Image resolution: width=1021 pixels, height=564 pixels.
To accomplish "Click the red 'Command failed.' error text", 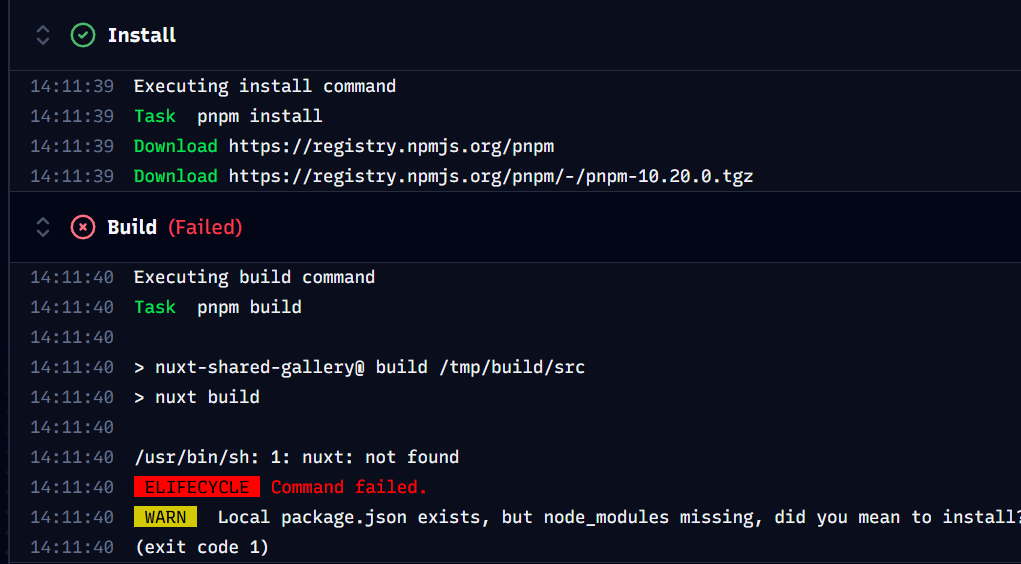I will point(348,487).
